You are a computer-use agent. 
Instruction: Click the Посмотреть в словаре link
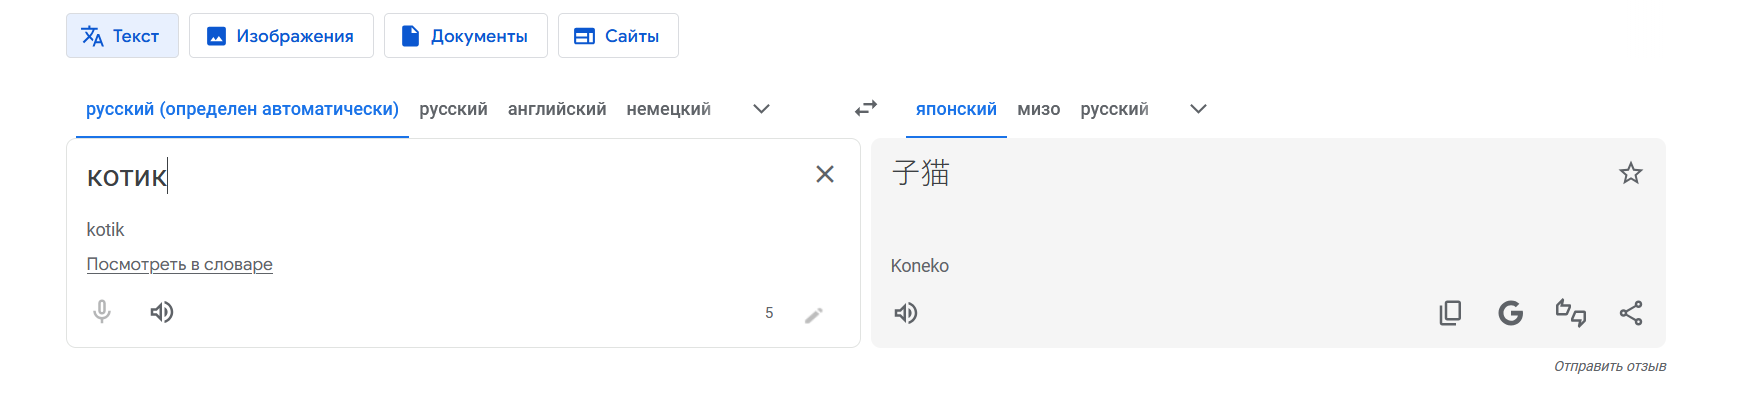180,264
